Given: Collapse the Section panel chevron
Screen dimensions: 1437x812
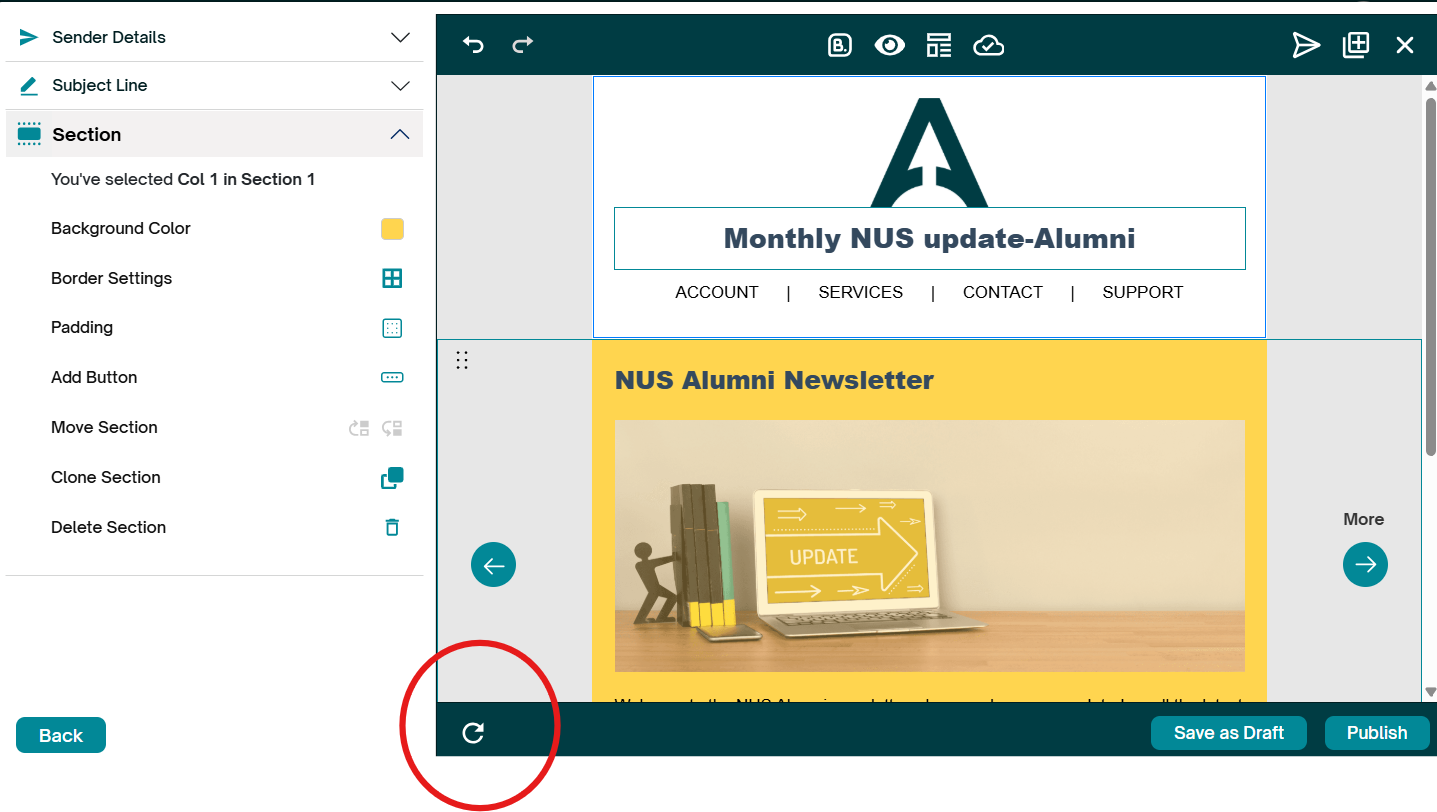Looking at the screenshot, I should (400, 134).
